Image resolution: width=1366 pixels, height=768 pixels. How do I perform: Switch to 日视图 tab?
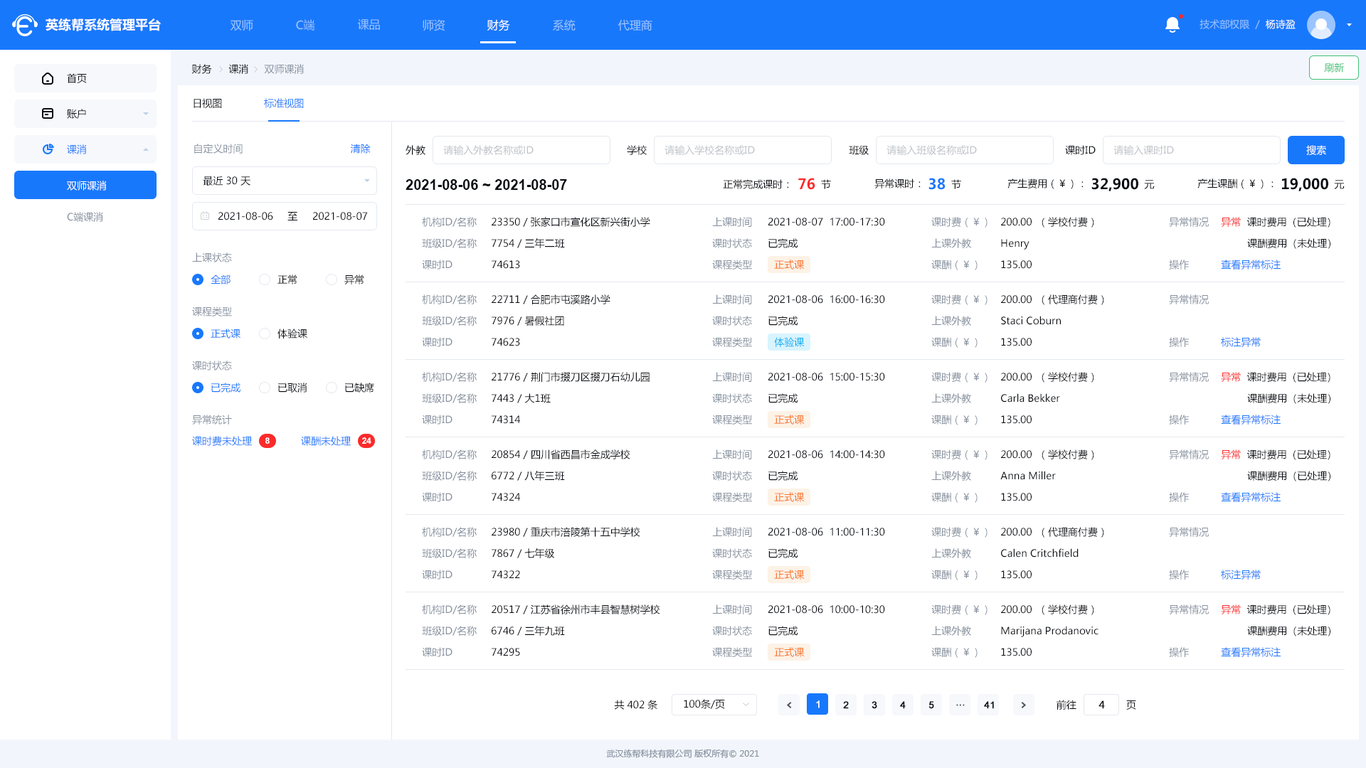point(207,104)
